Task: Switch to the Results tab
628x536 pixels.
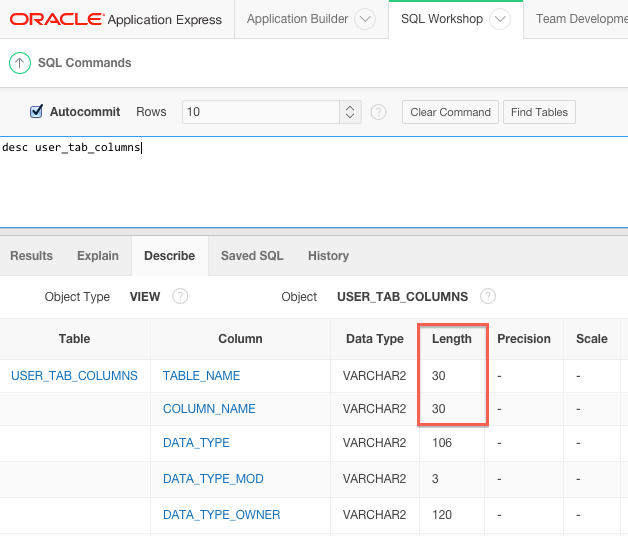Action: tap(31, 256)
